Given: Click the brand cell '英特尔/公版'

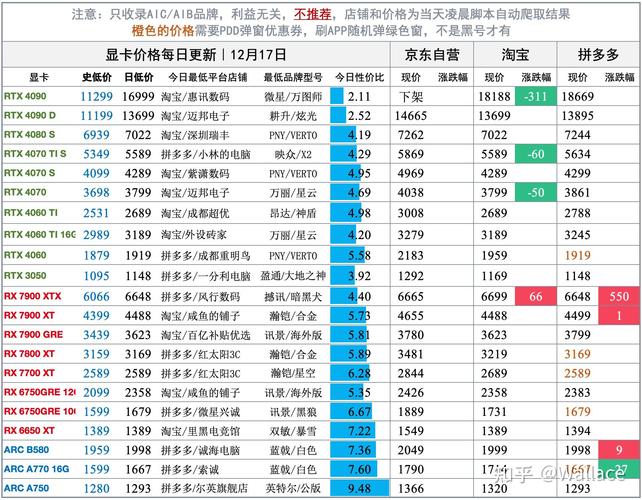Looking at the screenshot, I should click(x=293, y=489).
